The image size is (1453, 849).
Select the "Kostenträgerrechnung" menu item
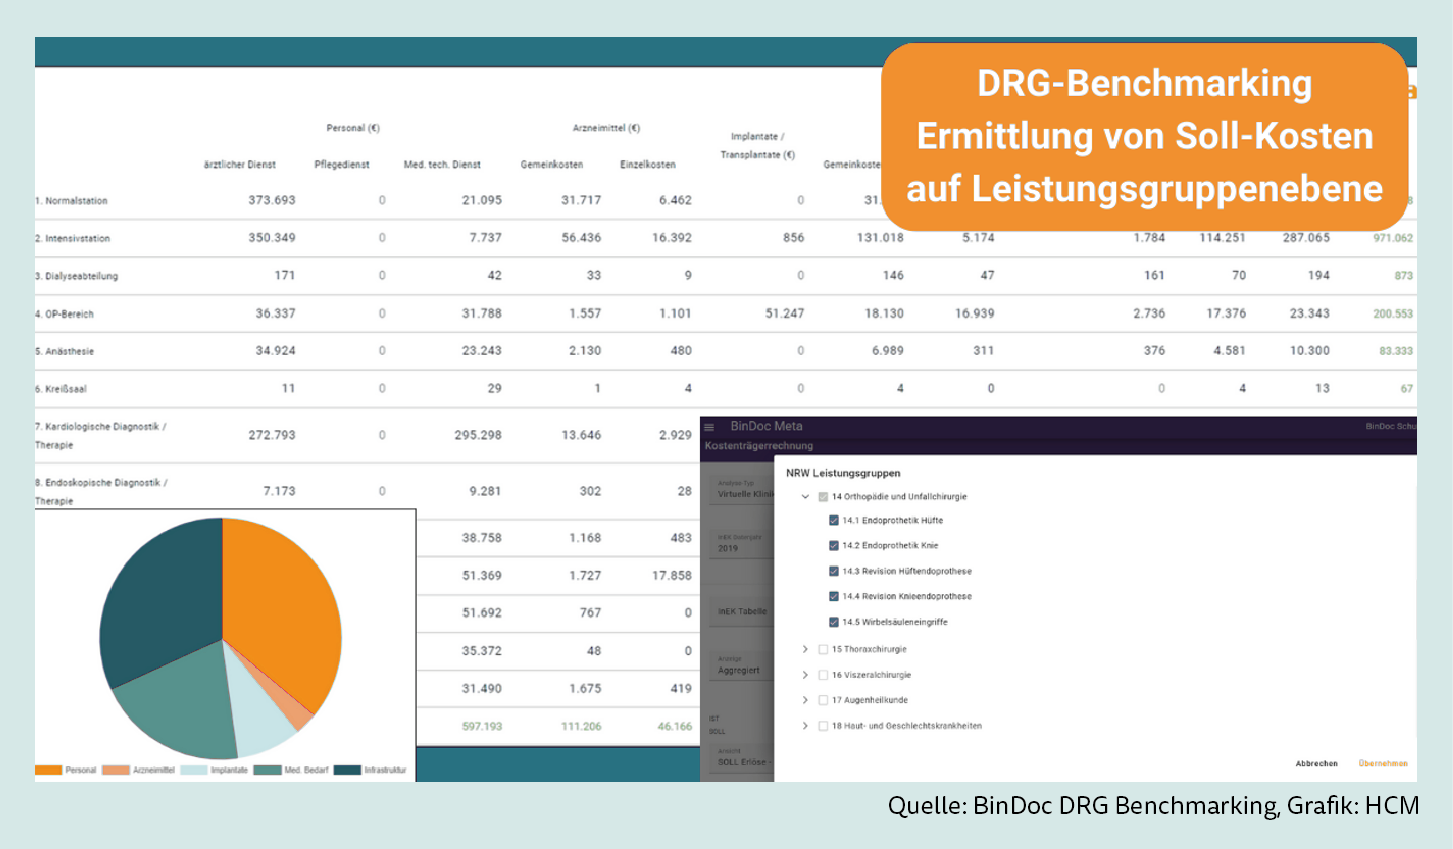tap(757, 445)
